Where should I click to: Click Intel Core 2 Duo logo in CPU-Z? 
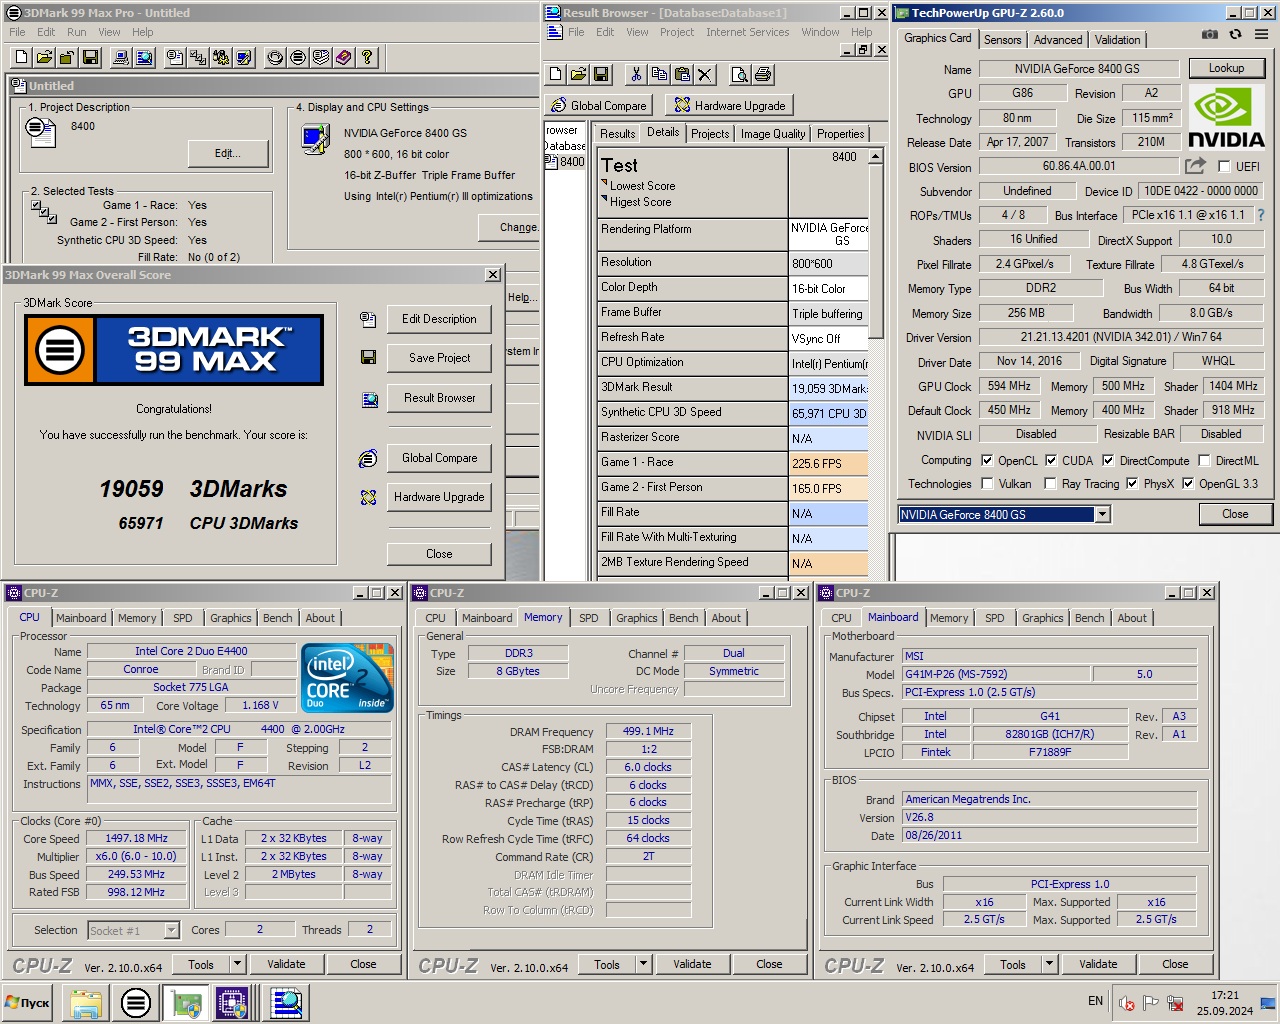coord(347,678)
